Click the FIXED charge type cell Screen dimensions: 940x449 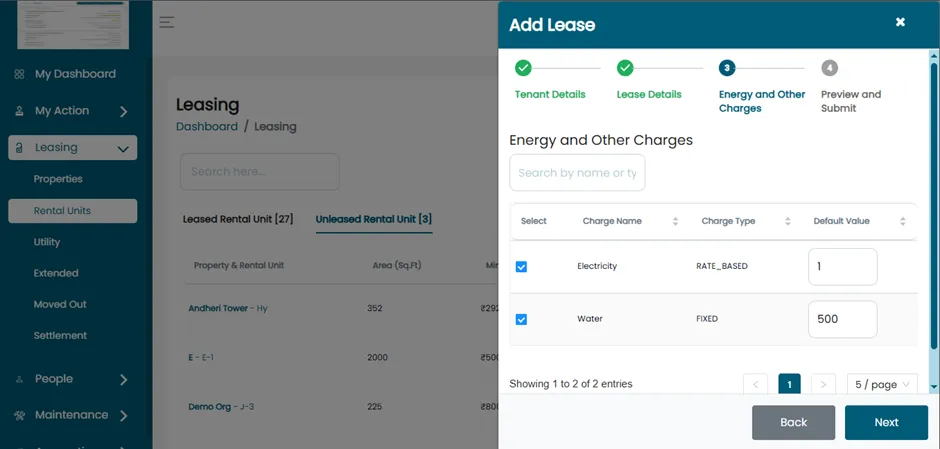707,319
